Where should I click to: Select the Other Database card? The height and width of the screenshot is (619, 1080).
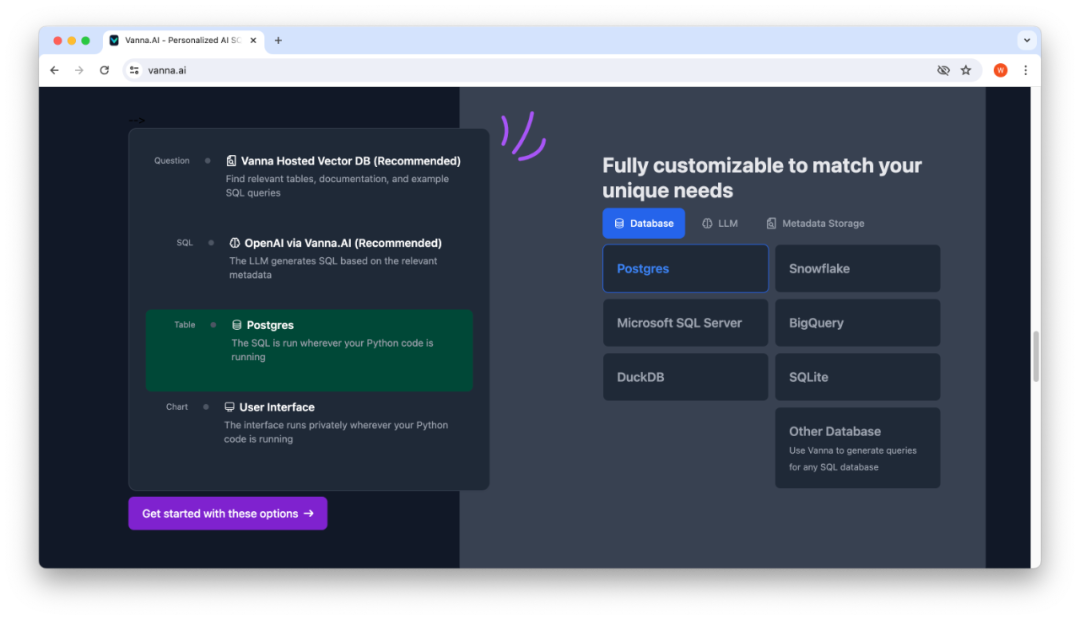pos(858,448)
